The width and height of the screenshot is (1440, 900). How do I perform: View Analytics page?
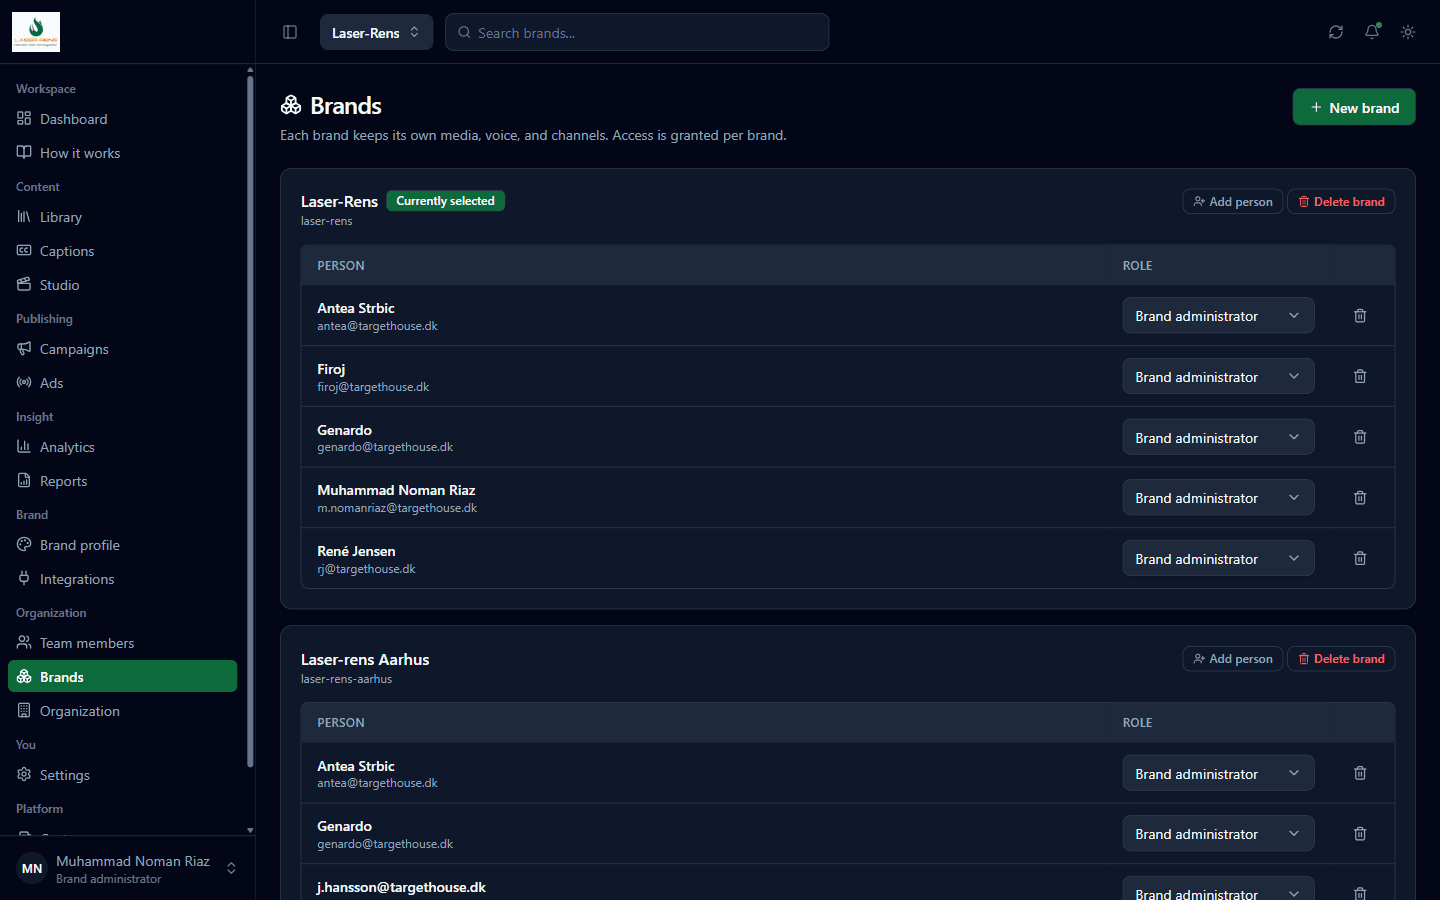click(122, 447)
